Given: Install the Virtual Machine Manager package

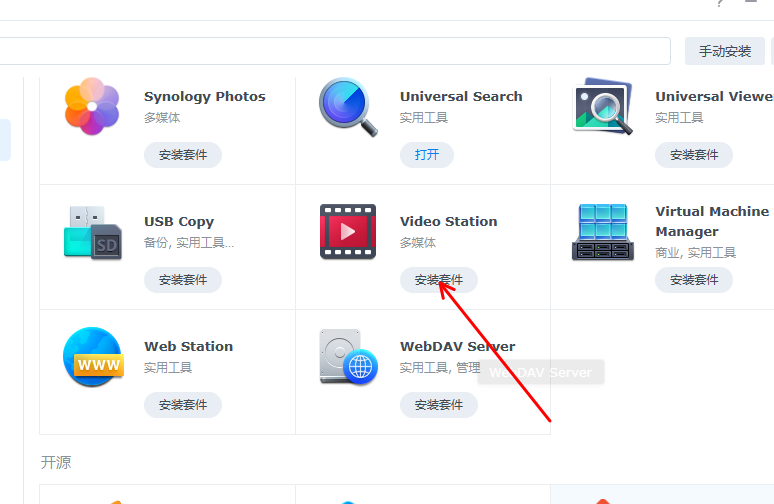Looking at the screenshot, I should (x=694, y=280).
